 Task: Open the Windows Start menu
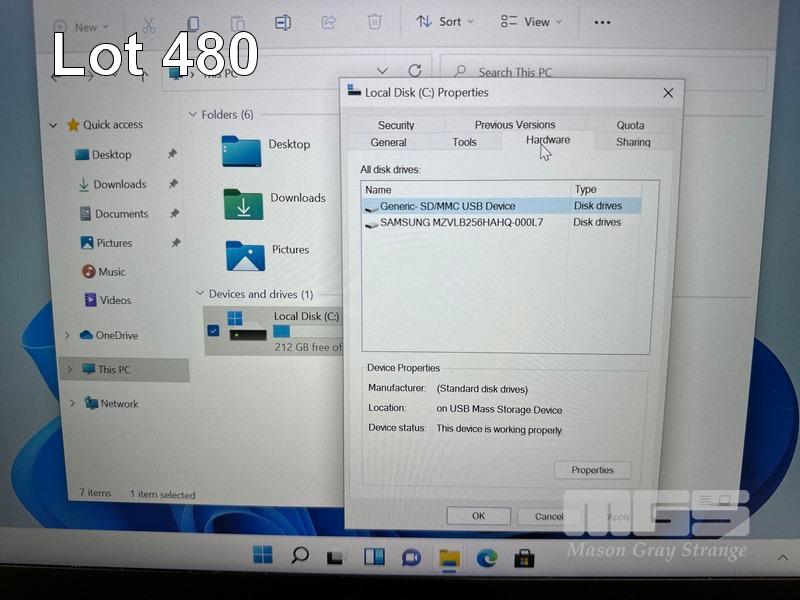[263, 556]
